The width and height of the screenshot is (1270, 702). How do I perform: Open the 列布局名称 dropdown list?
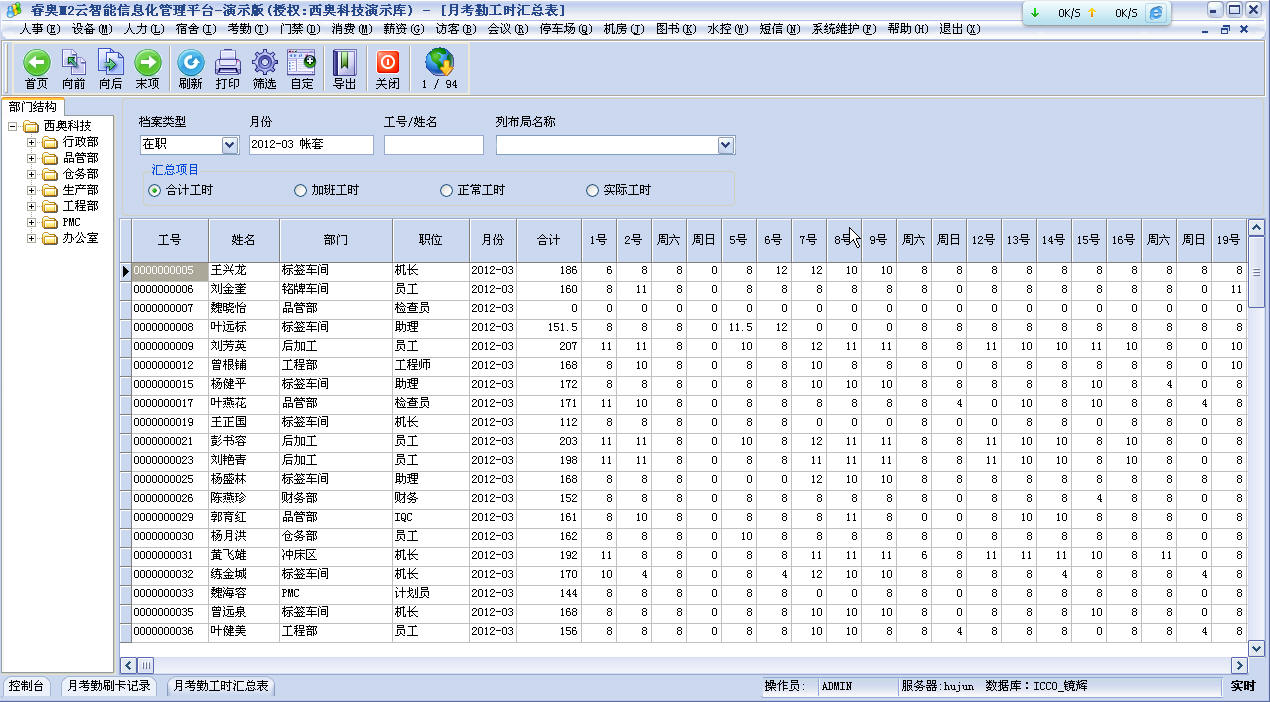[x=726, y=145]
